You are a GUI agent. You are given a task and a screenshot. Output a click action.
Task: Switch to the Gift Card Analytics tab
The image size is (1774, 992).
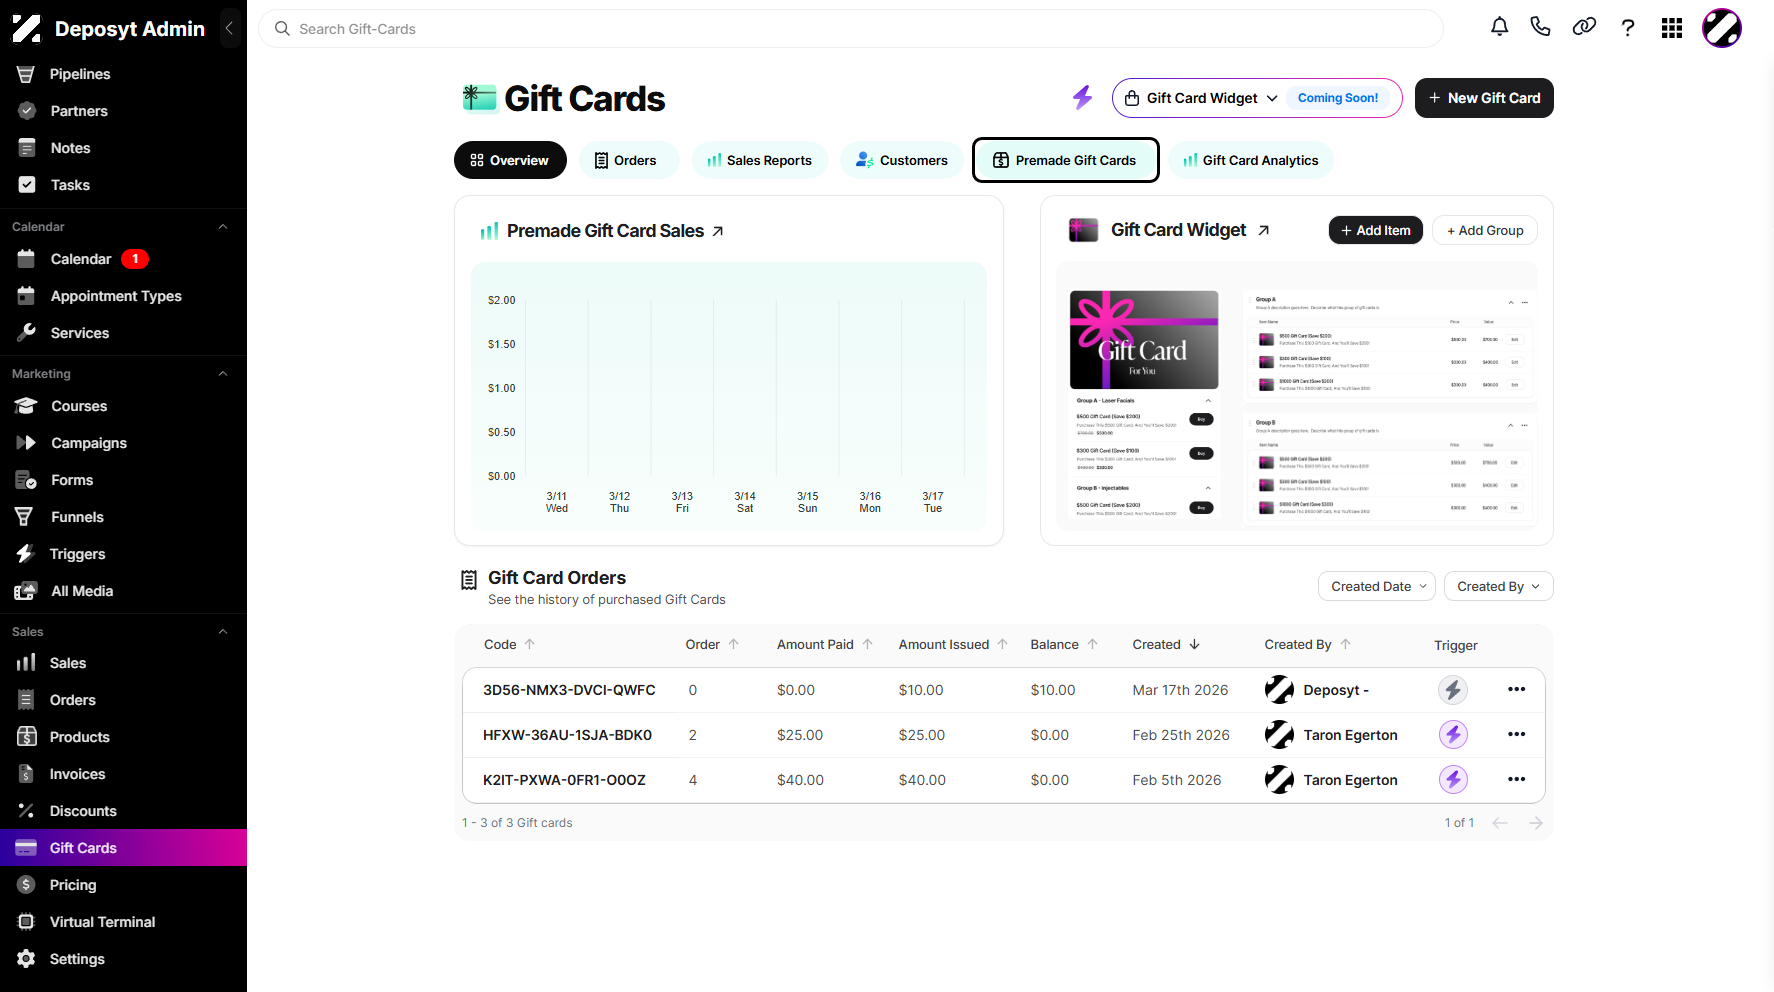[1250, 160]
